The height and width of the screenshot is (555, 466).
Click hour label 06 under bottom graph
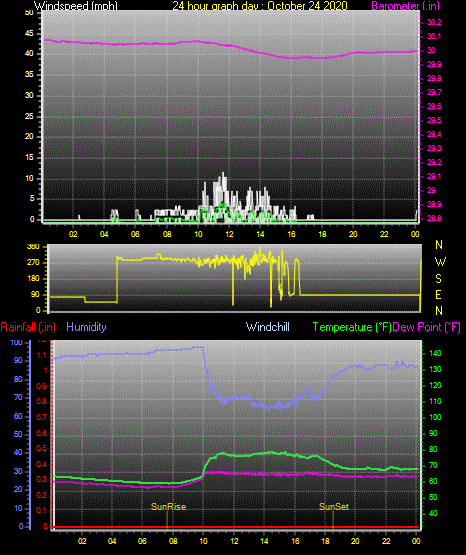pos(143,541)
